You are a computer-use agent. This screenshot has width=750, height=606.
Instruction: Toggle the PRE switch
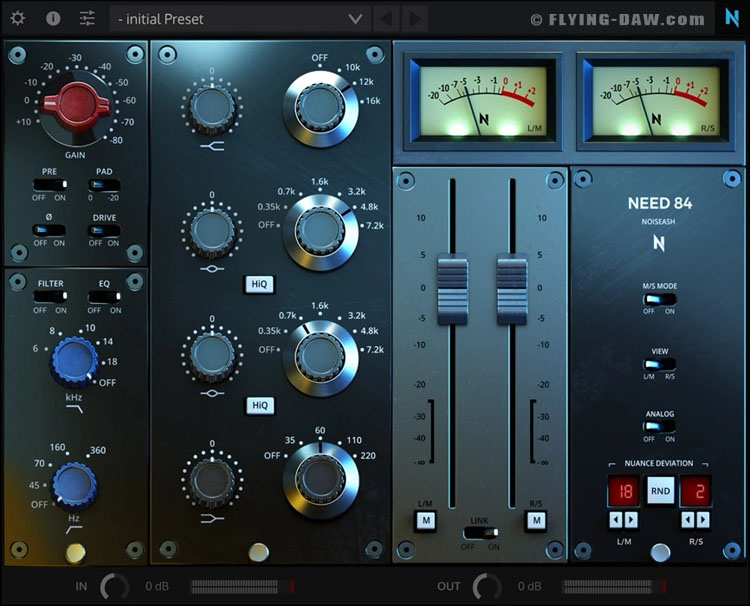[x=50, y=185]
